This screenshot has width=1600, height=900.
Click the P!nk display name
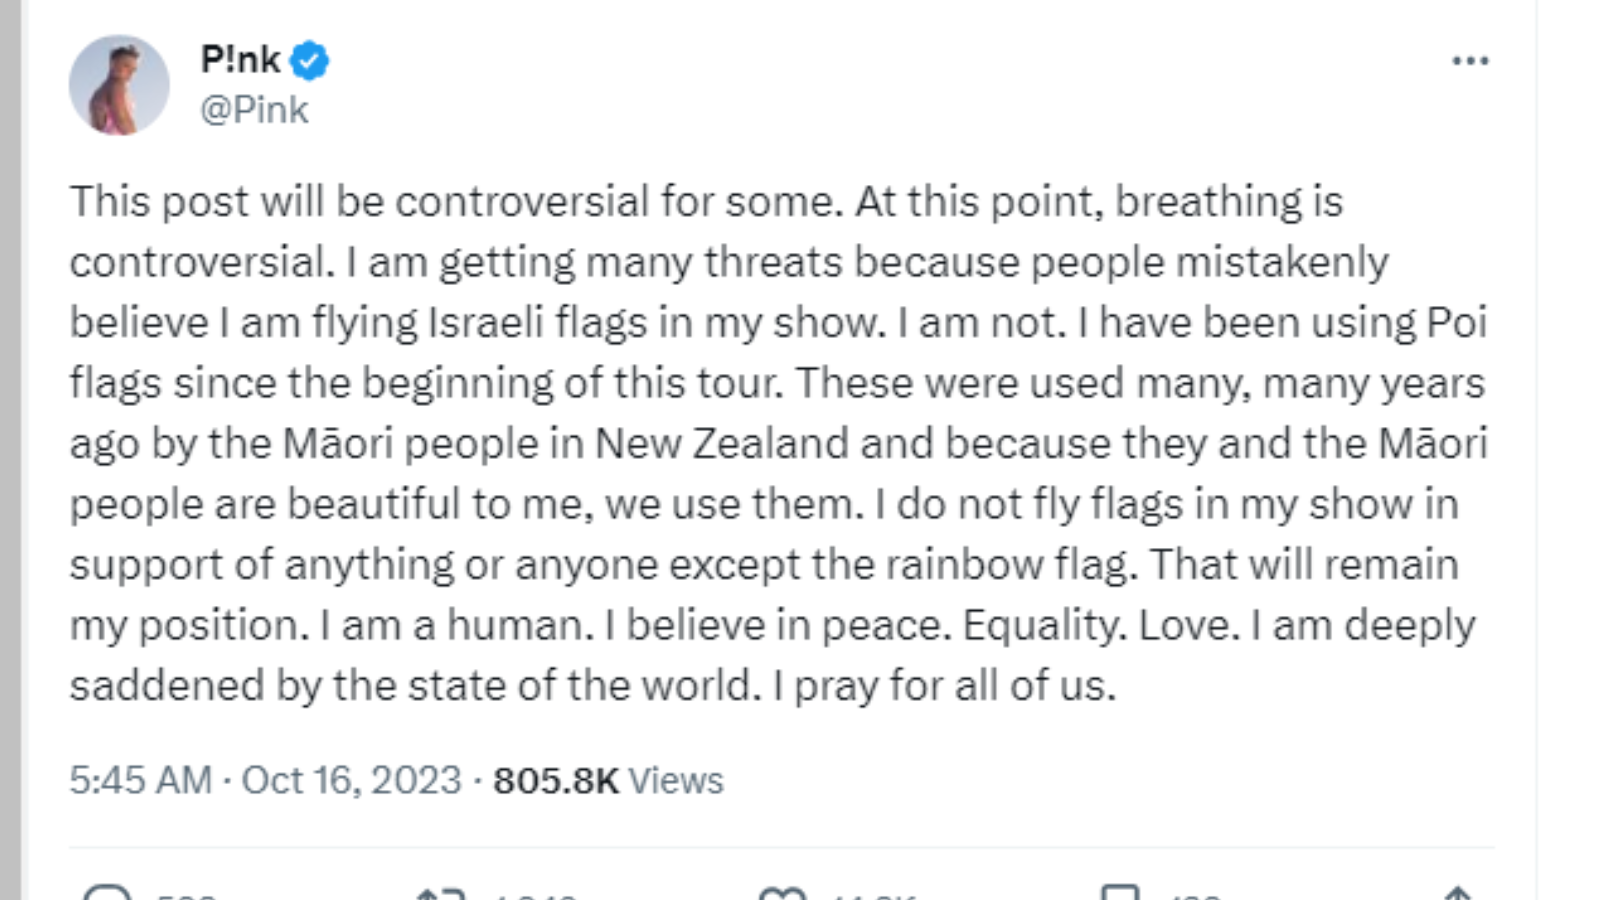[x=241, y=60]
